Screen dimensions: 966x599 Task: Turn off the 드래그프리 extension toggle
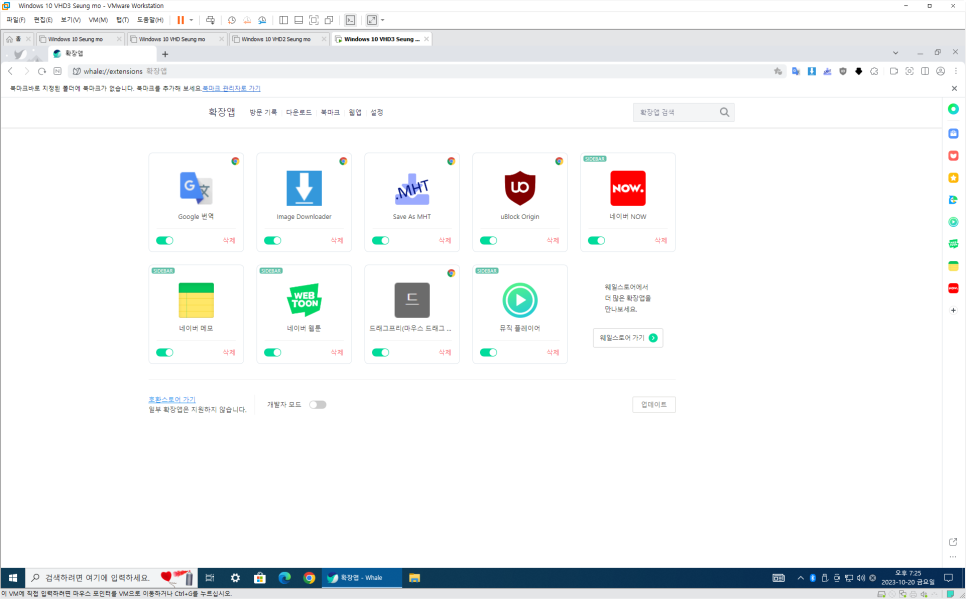point(380,352)
